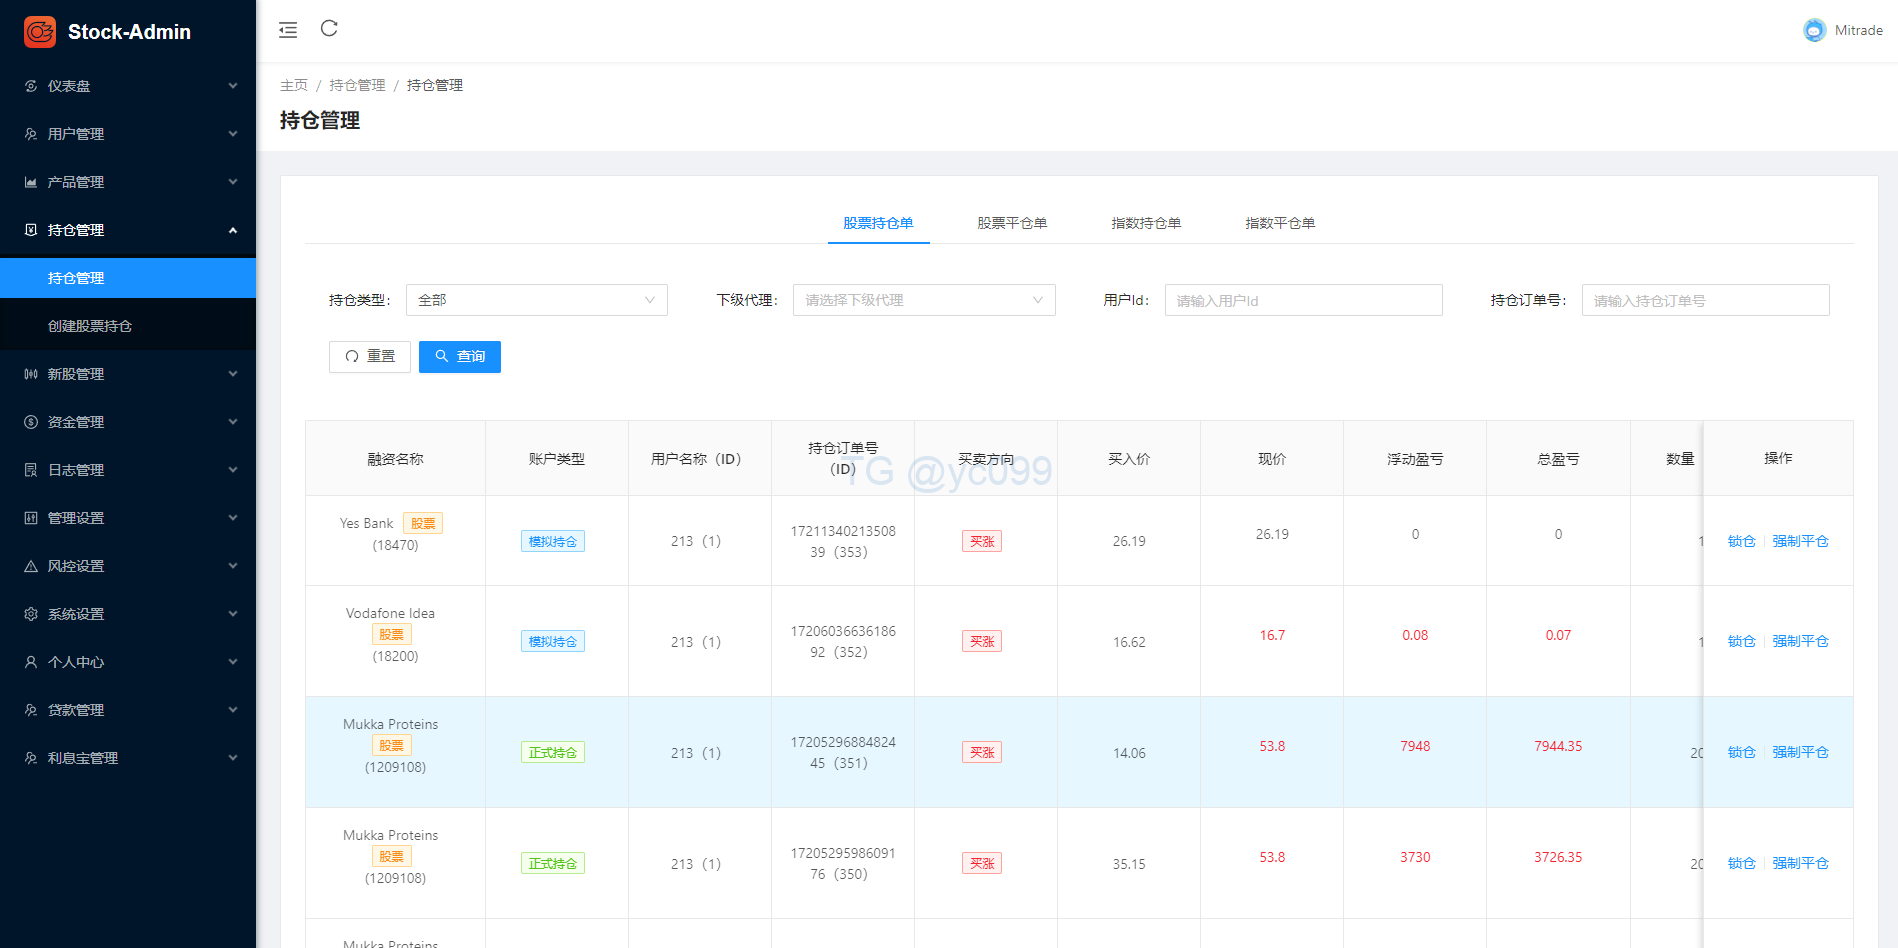Open the 下级代理 agent selection dropdown
1898x948 pixels.
923,300
